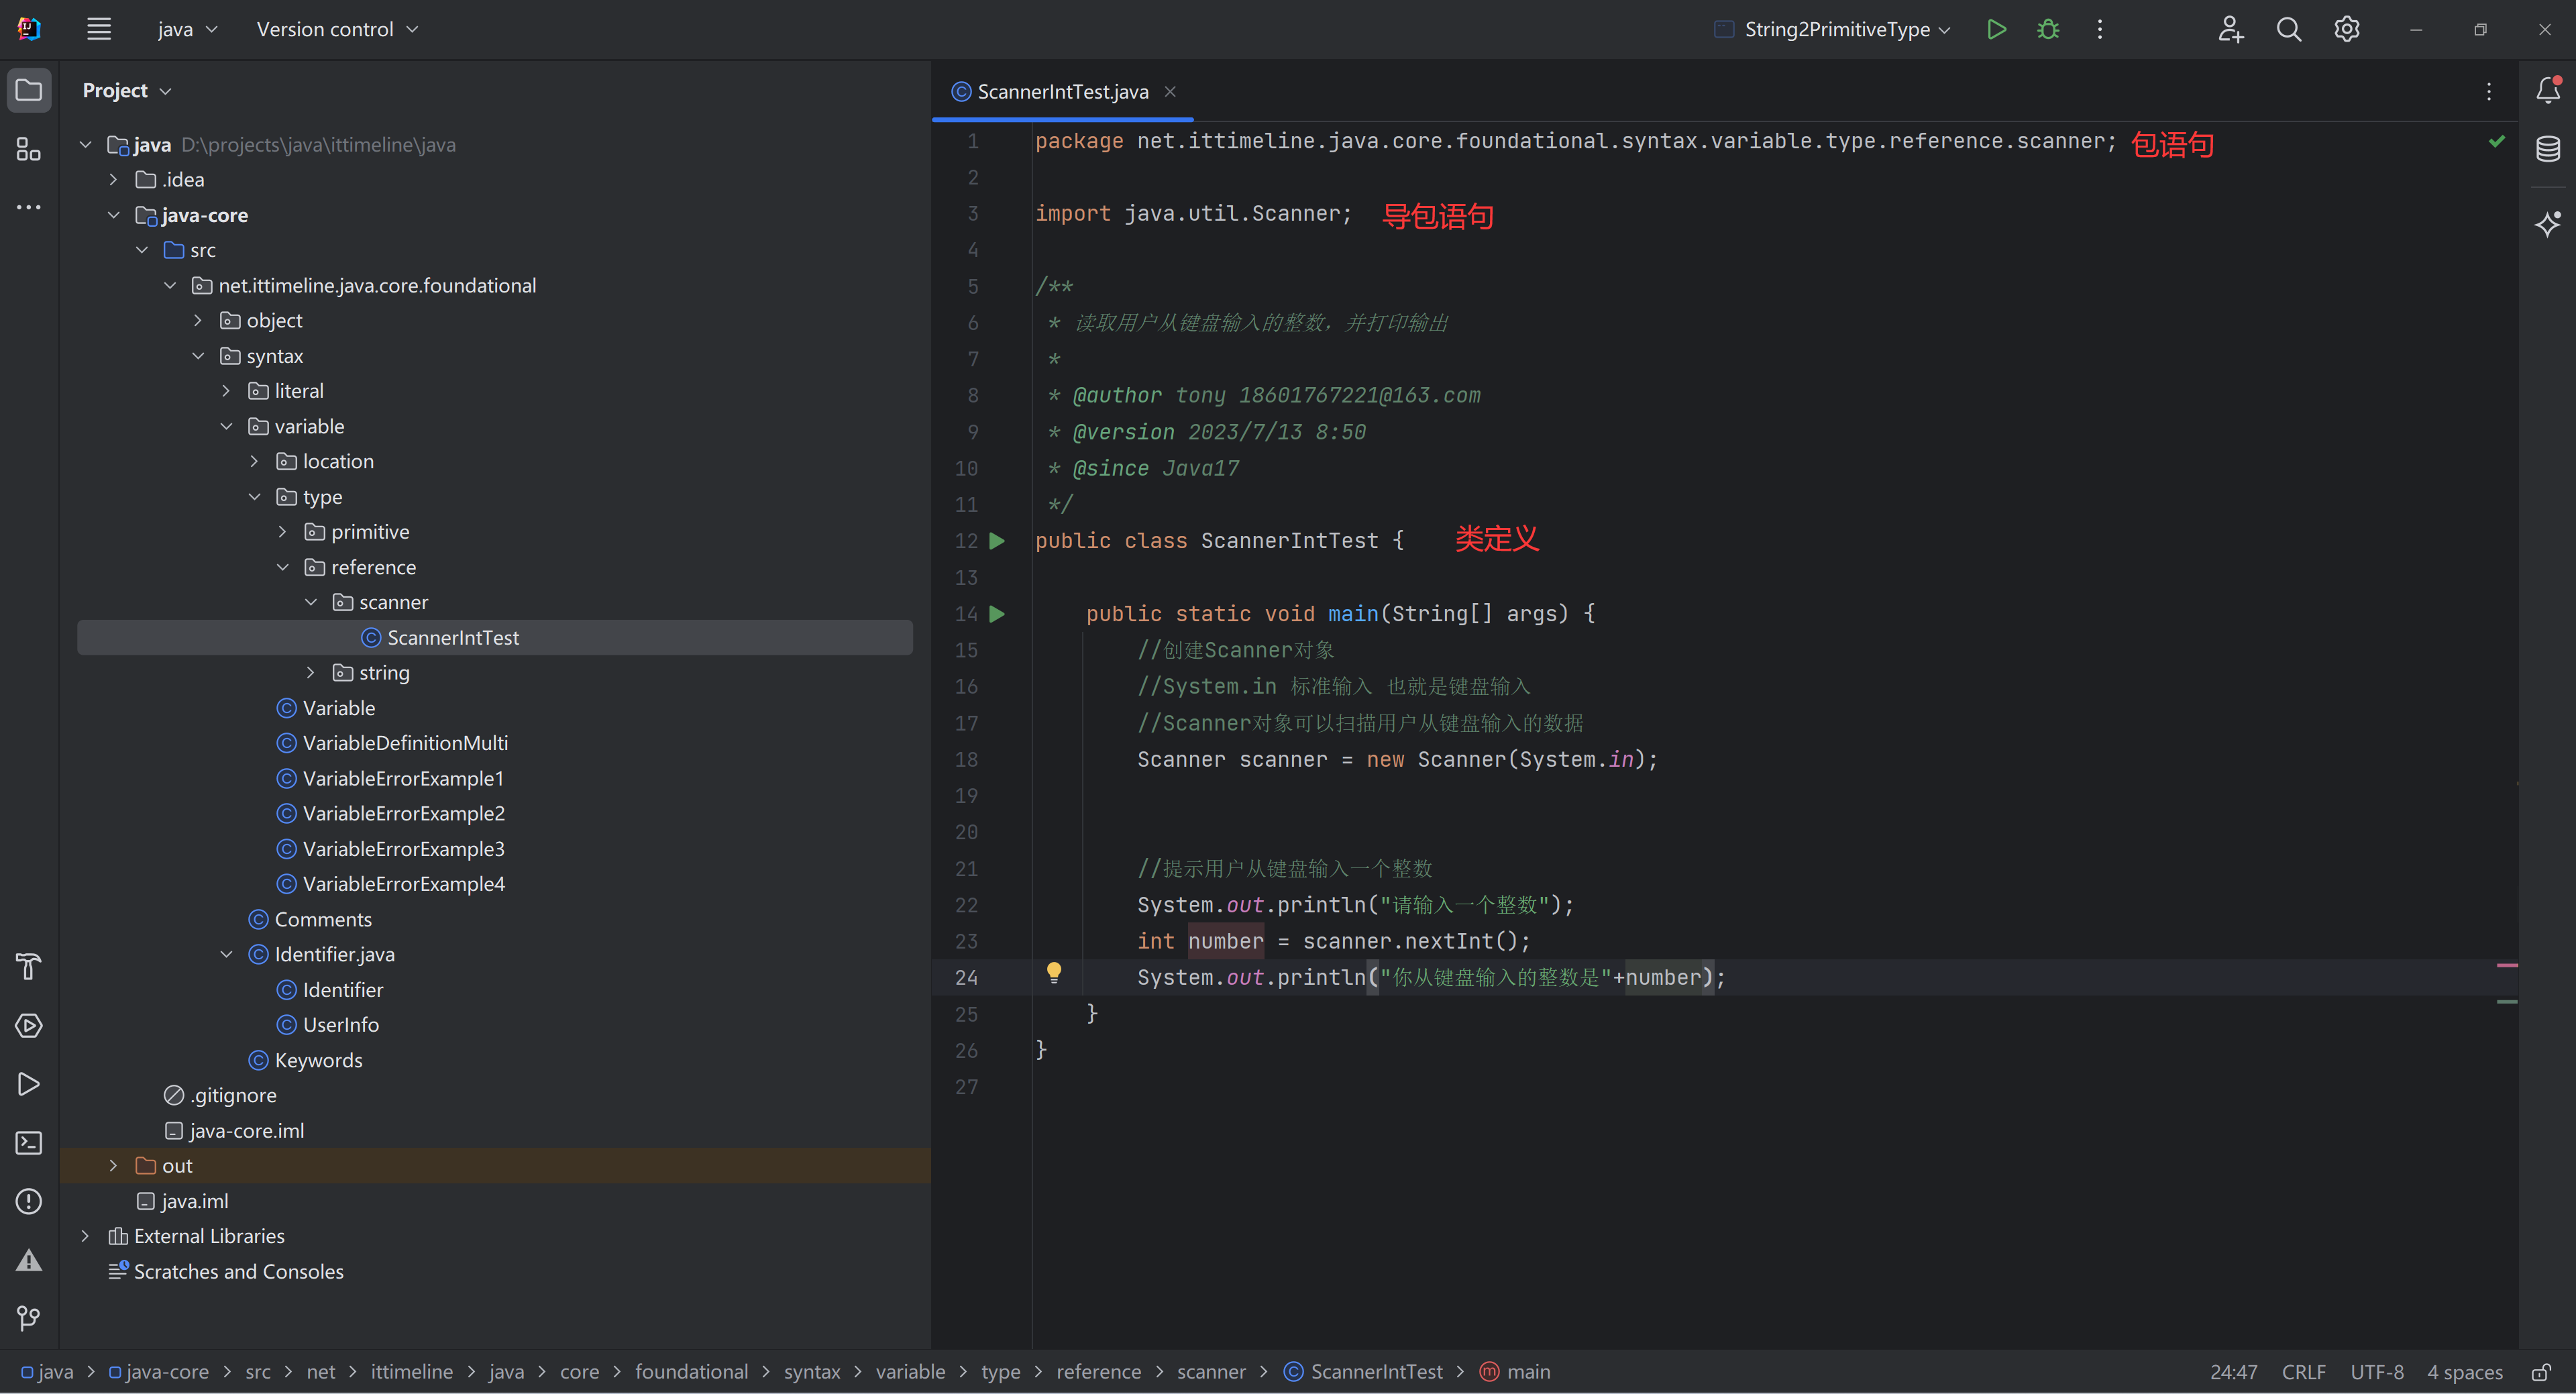
Task: Collapse the java-core module
Action: [113, 215]
